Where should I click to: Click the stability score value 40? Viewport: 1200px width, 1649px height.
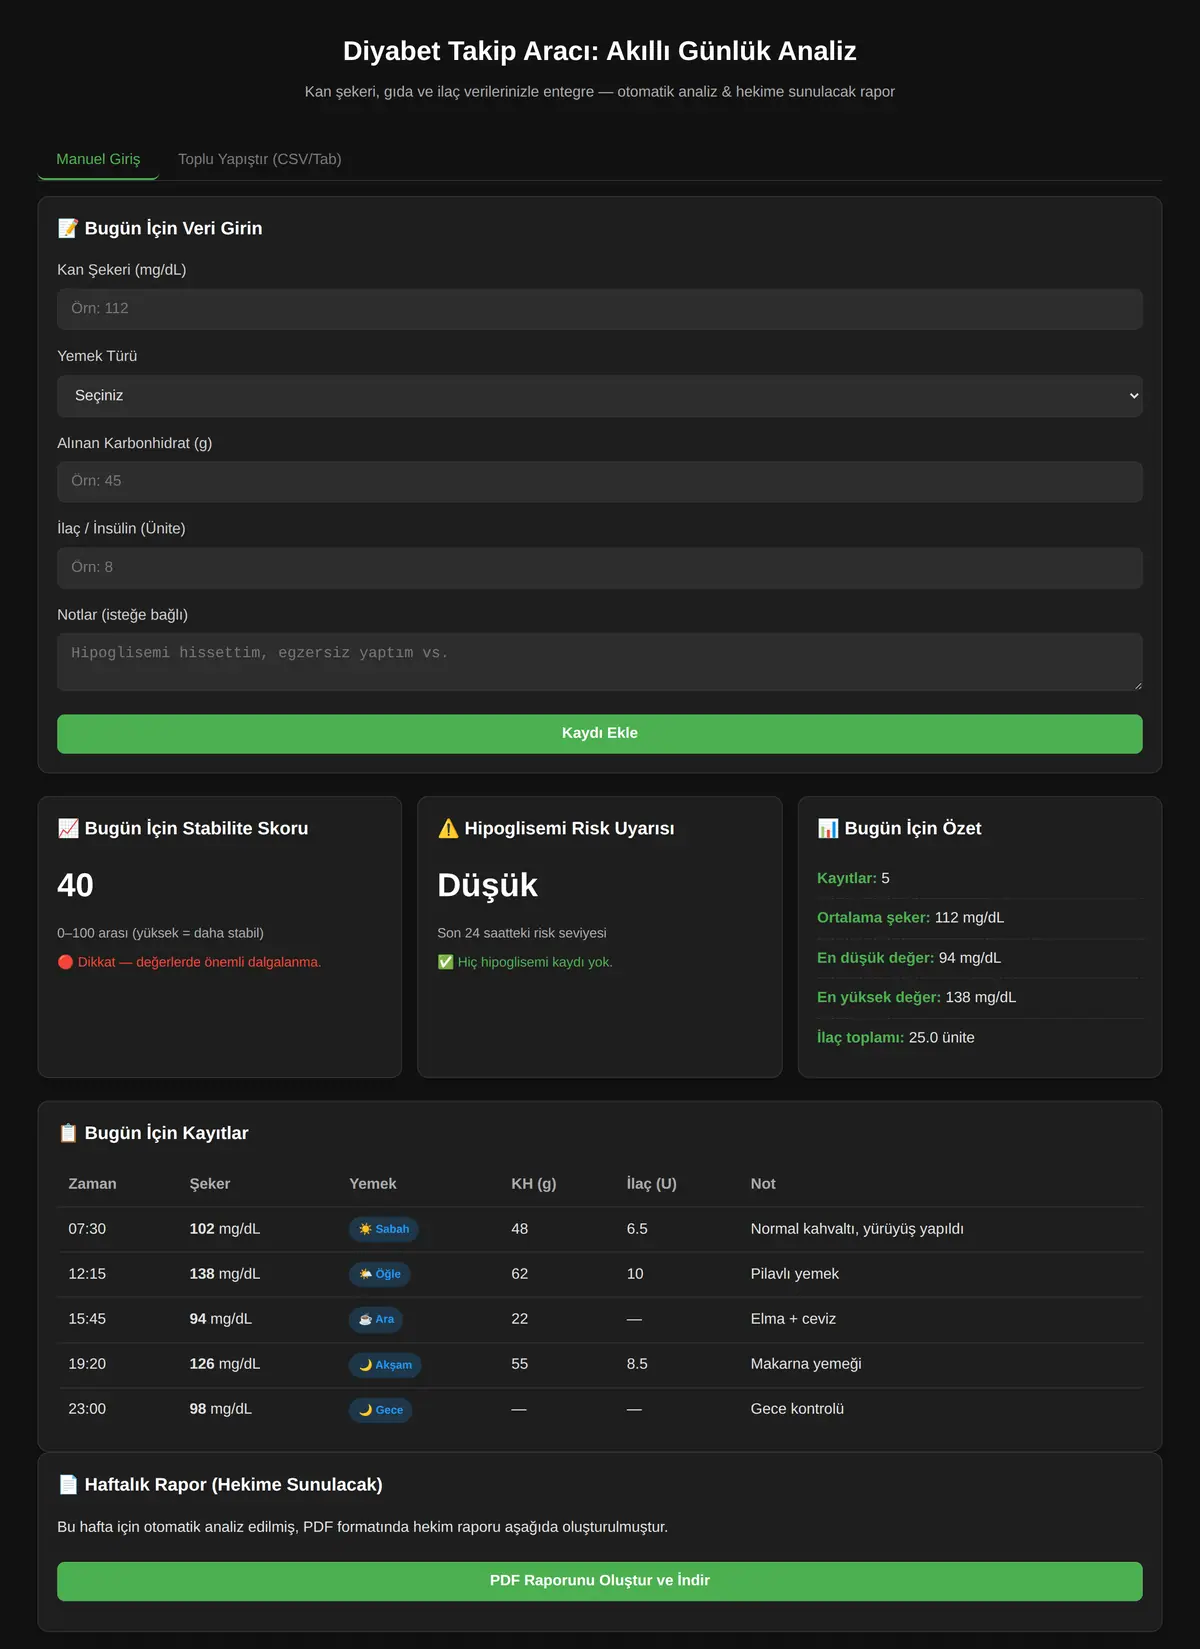click(75, 885)
